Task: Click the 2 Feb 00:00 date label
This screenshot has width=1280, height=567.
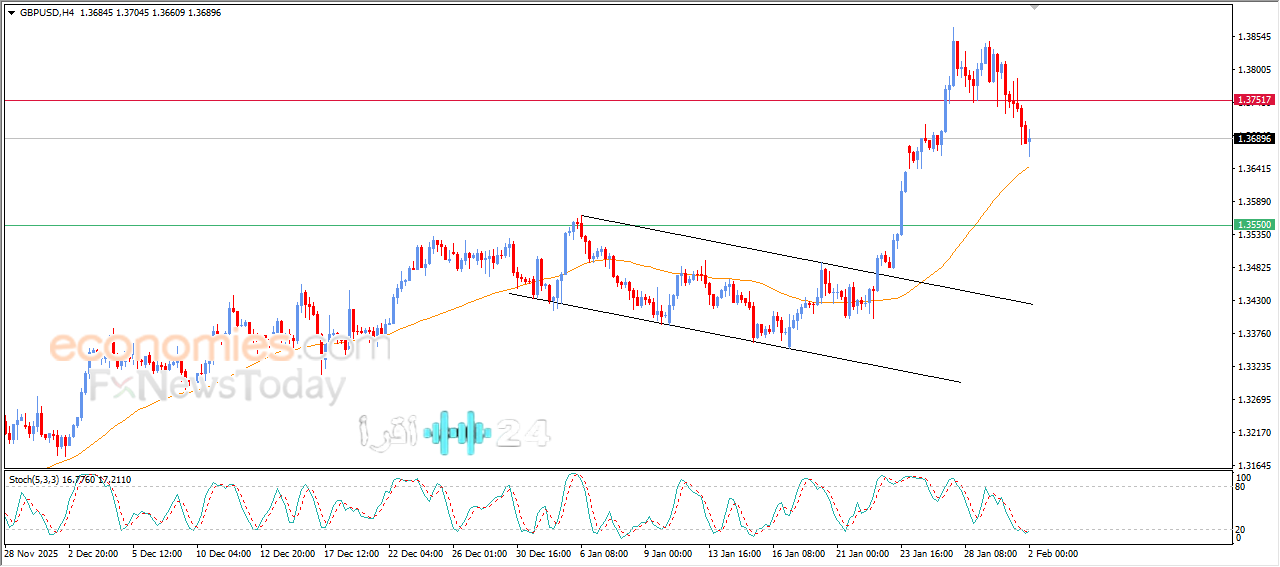Action: 1054,553
